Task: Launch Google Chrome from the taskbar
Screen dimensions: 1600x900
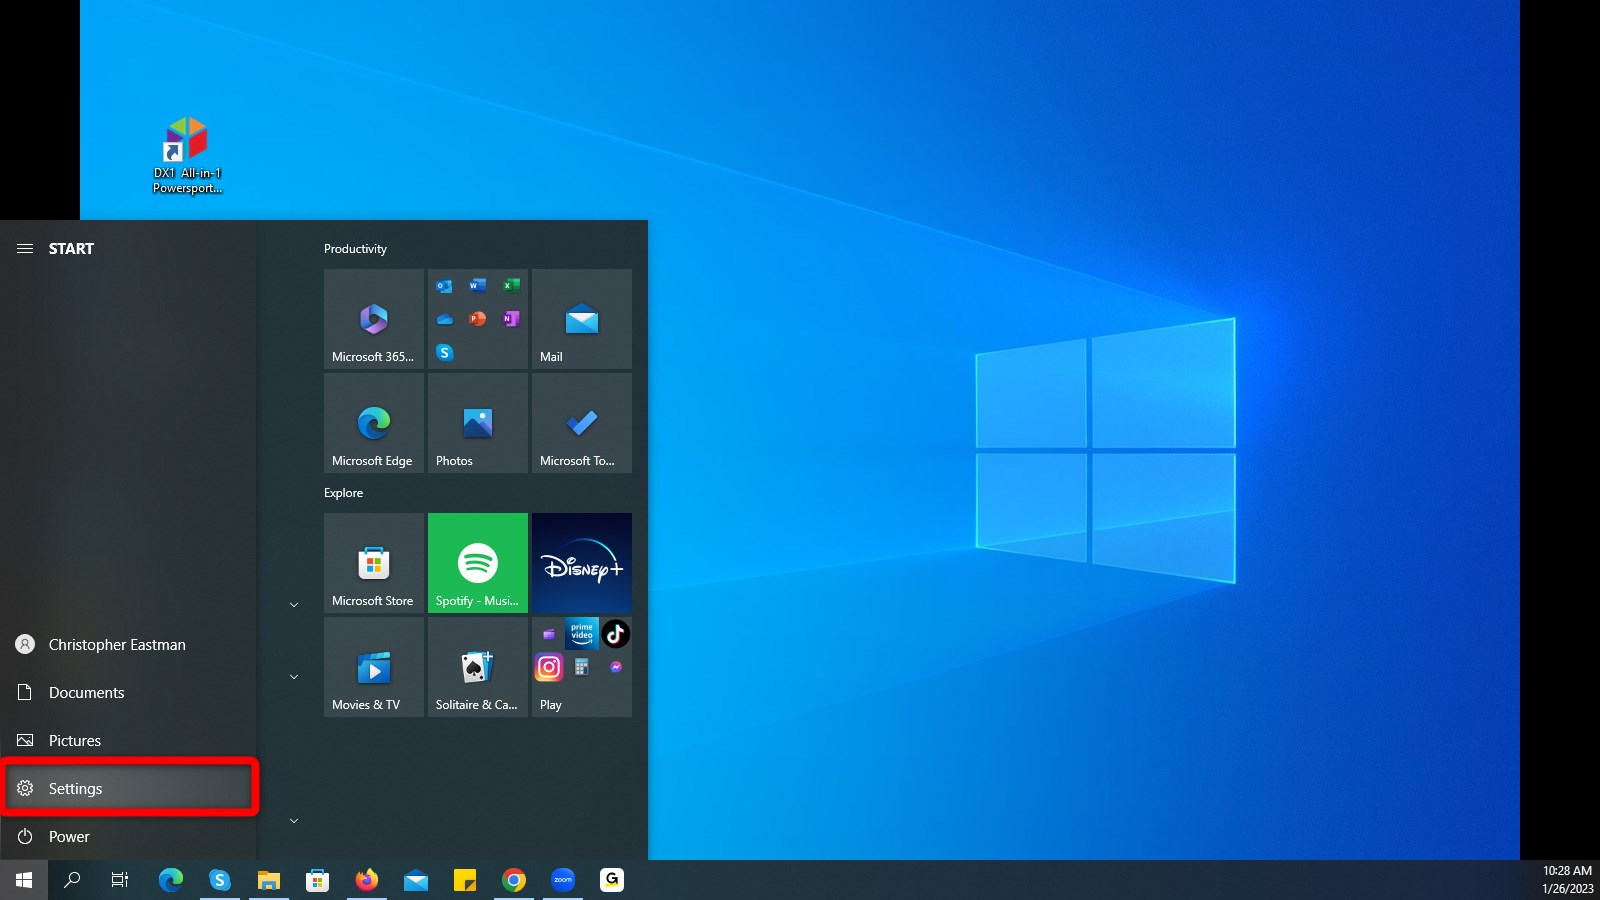Action: 514,880
